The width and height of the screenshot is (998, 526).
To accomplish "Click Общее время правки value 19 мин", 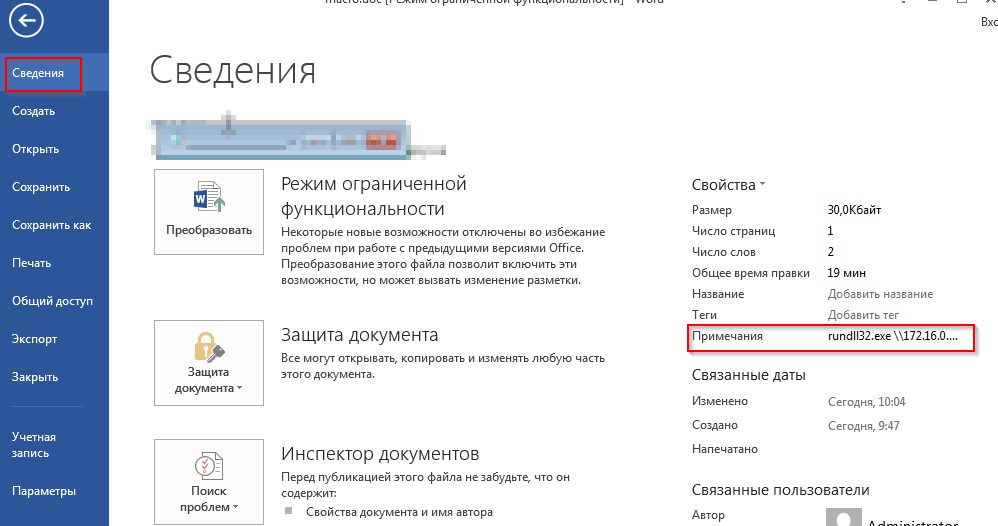I will pos(847,273).
